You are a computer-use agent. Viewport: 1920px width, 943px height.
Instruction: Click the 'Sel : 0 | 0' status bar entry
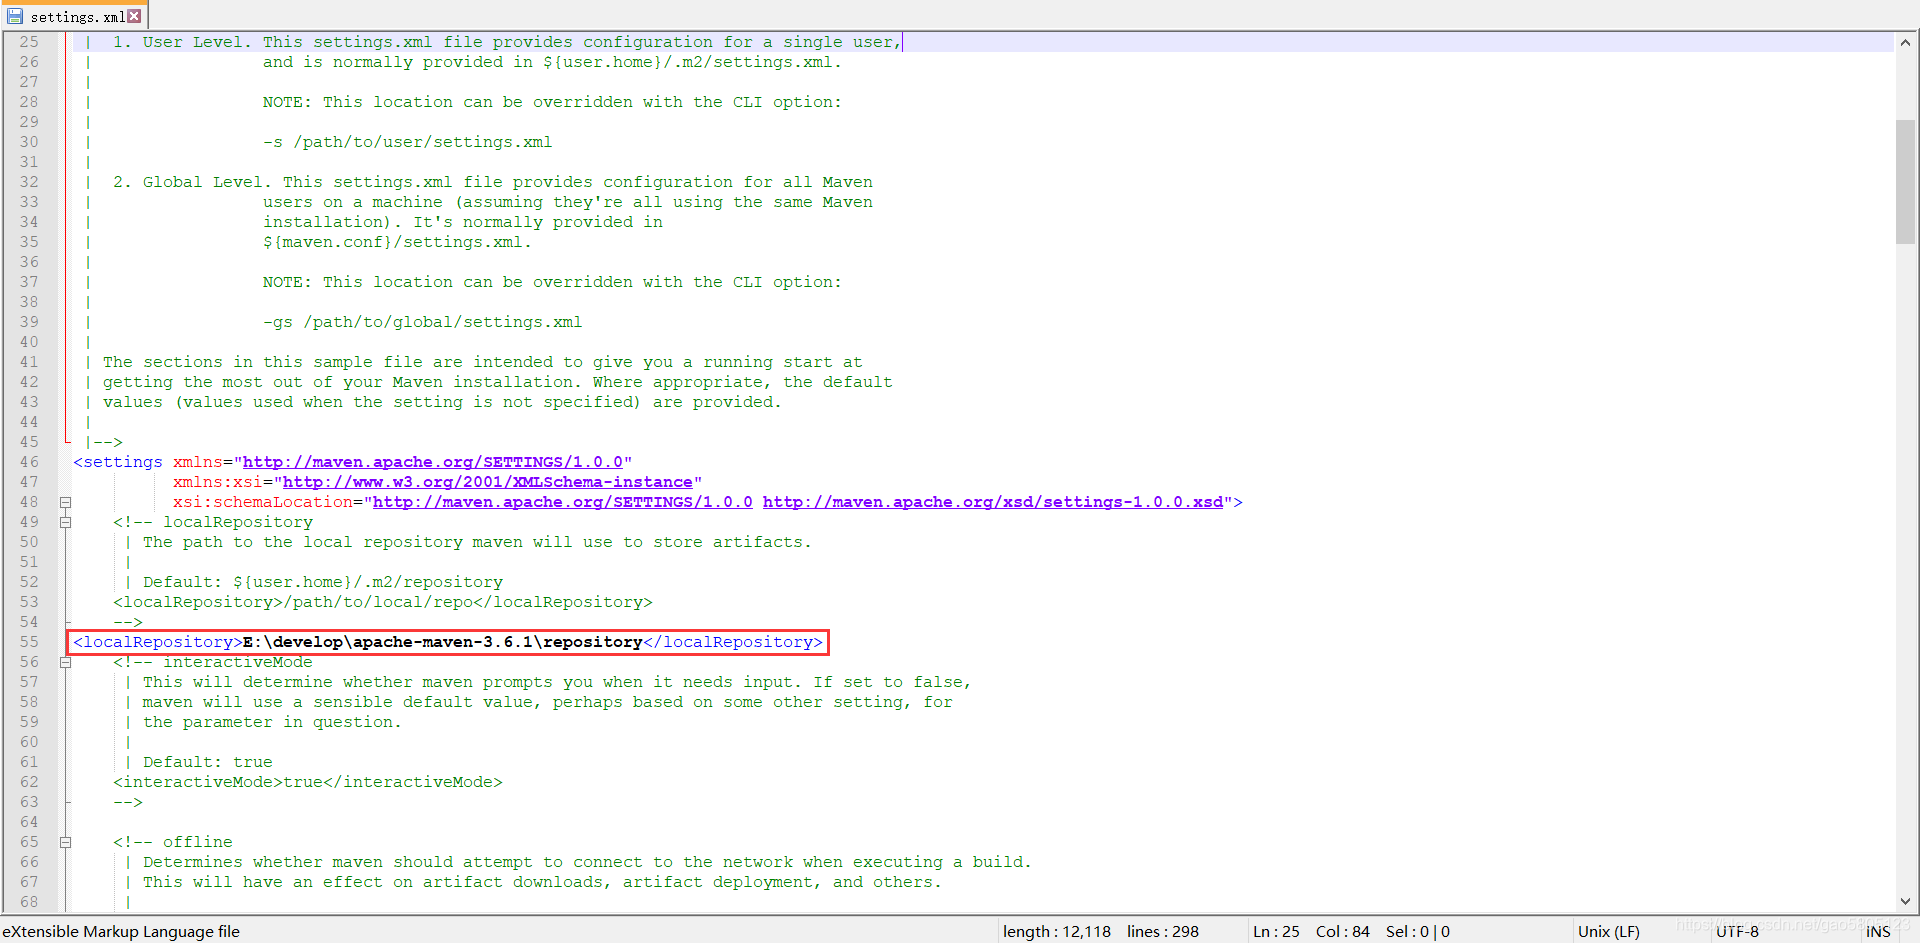point(1418,931)
